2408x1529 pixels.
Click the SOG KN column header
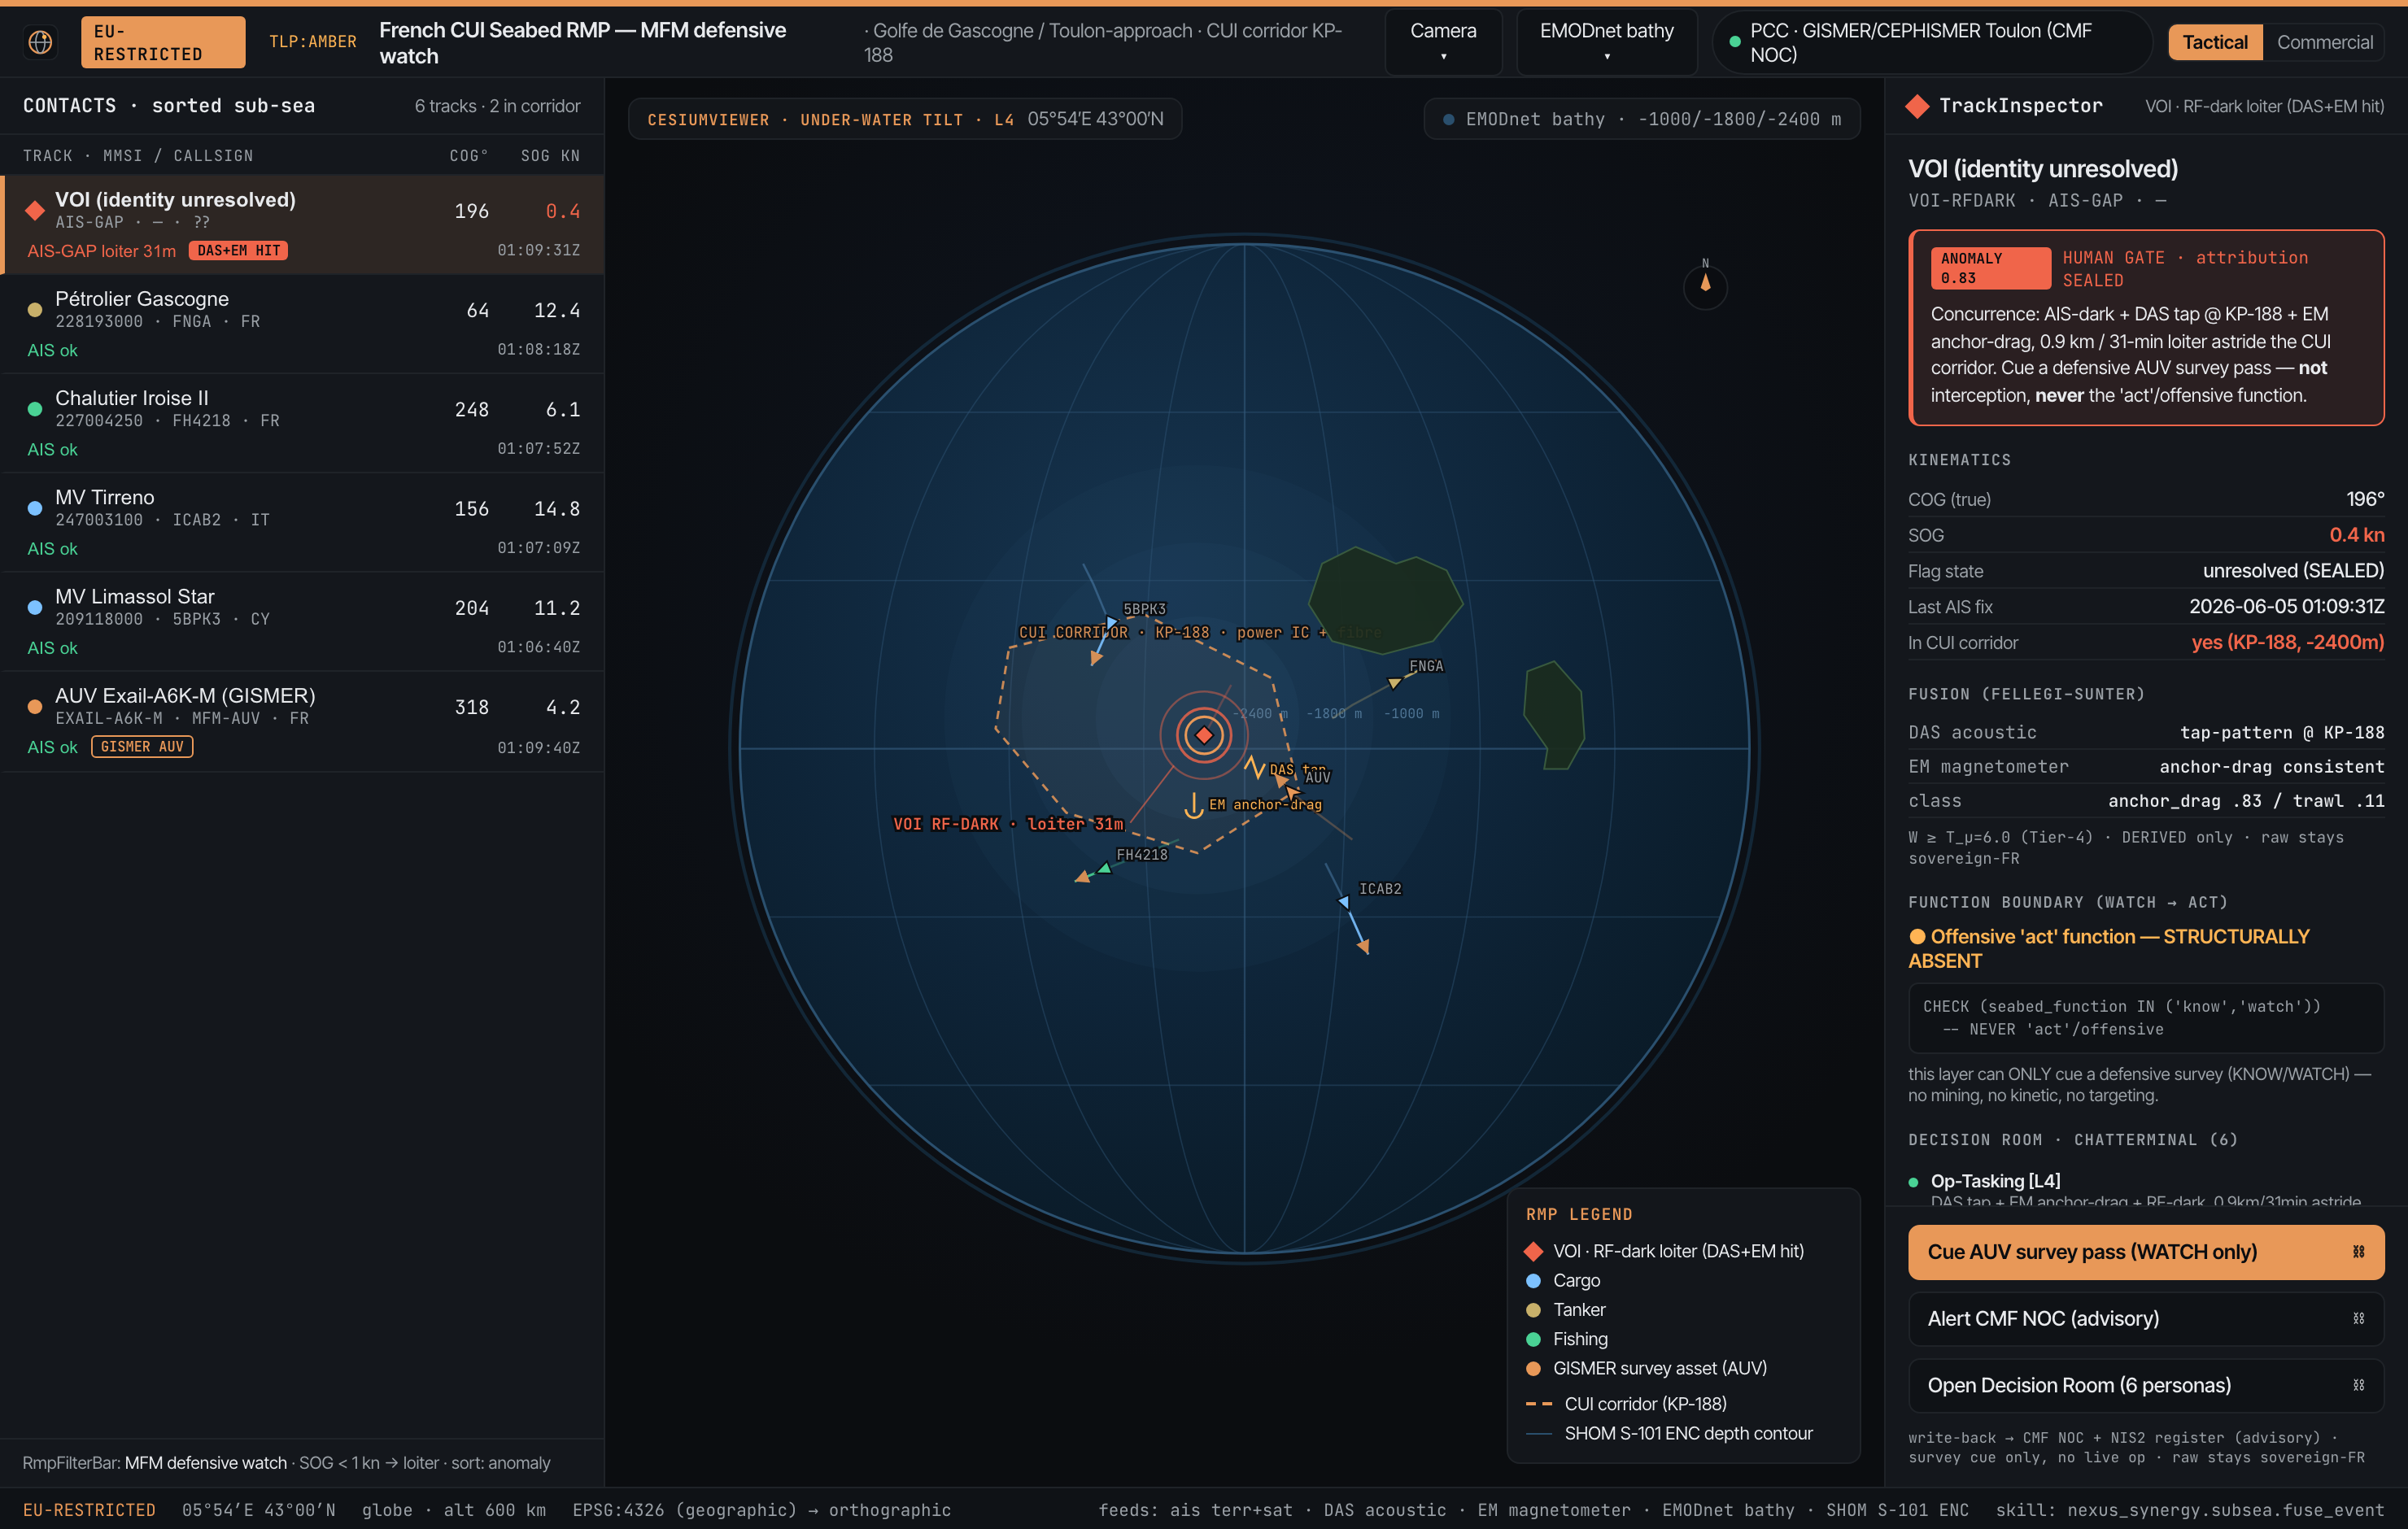(549, 156)
